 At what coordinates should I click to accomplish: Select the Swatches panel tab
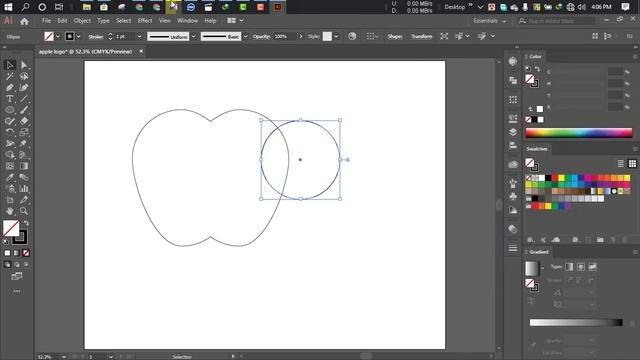point(537,149)
